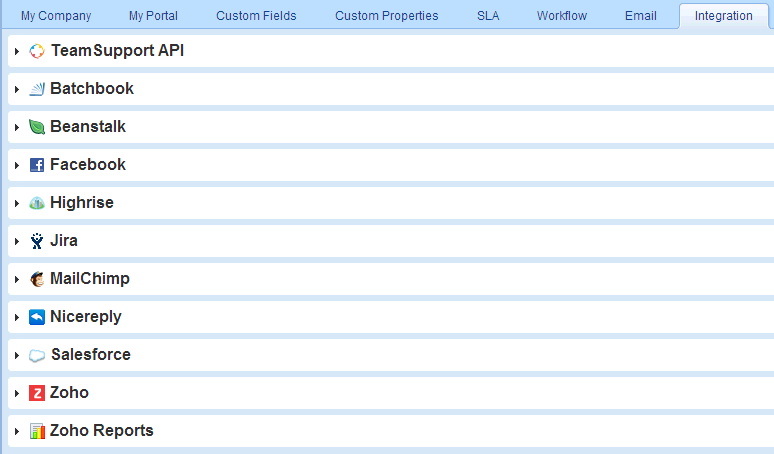Expand the Jira section arrow
The height and width of the screenshot is (454, 774).
[17, 241]
